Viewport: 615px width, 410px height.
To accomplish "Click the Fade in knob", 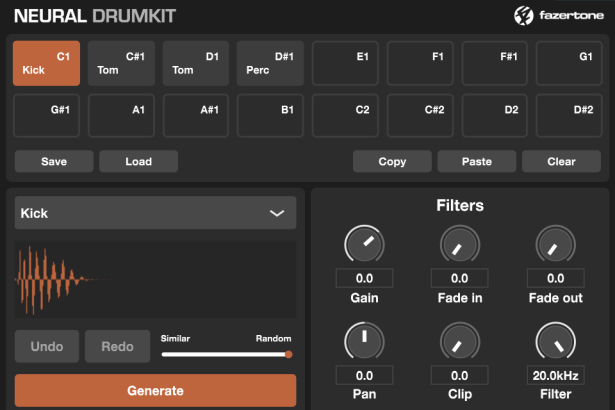I will pyautogui.click(x=459, y=245).
